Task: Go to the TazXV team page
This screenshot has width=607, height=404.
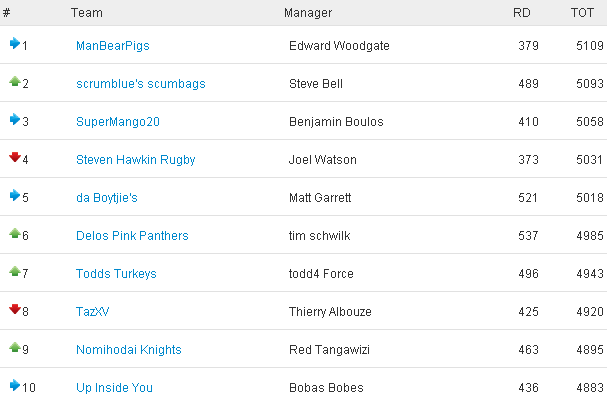Action: 93,312
